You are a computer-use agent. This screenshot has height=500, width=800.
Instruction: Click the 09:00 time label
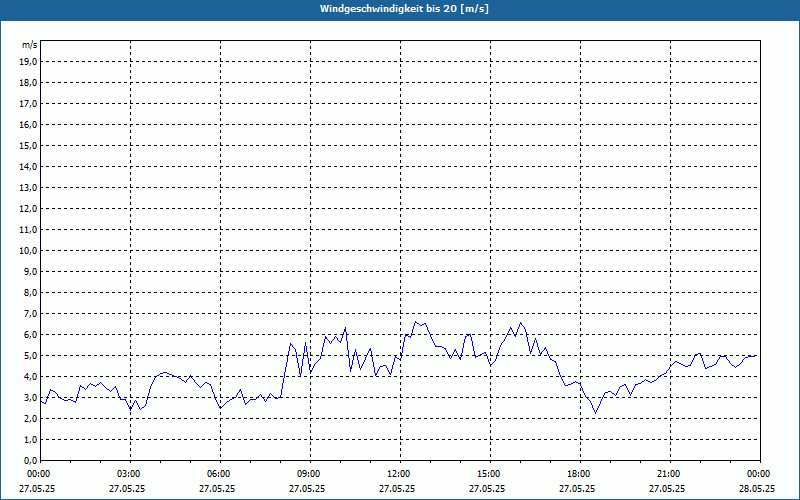pos(310,474)
